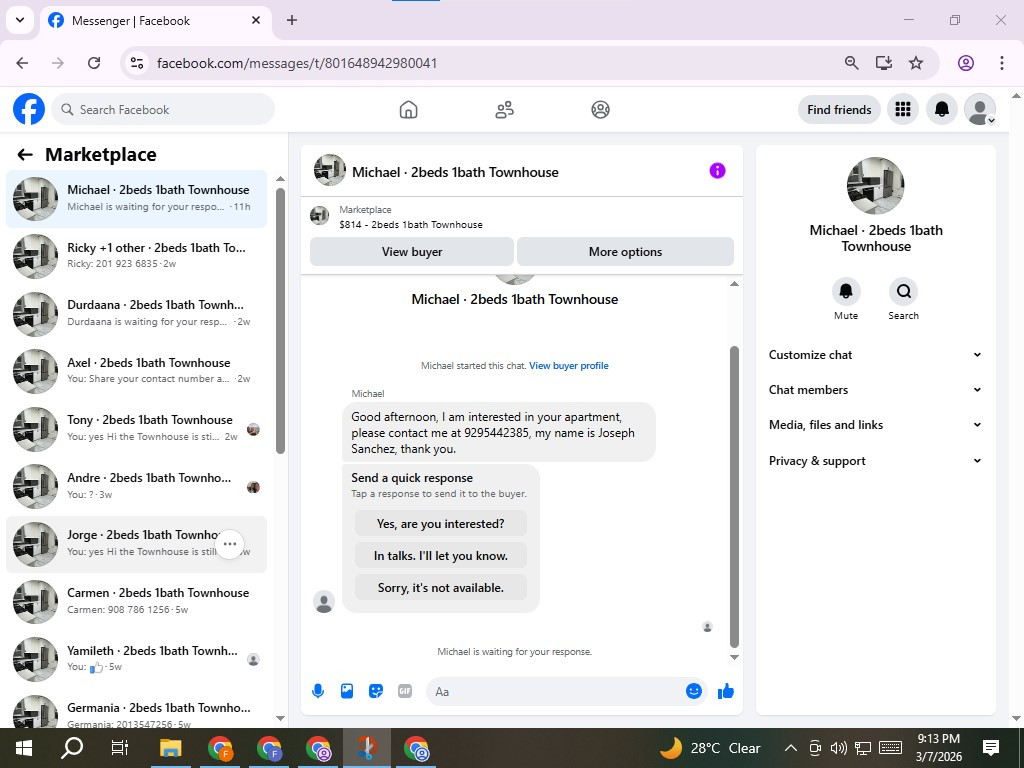Open Windows taskbar search

tap(72, 748)
